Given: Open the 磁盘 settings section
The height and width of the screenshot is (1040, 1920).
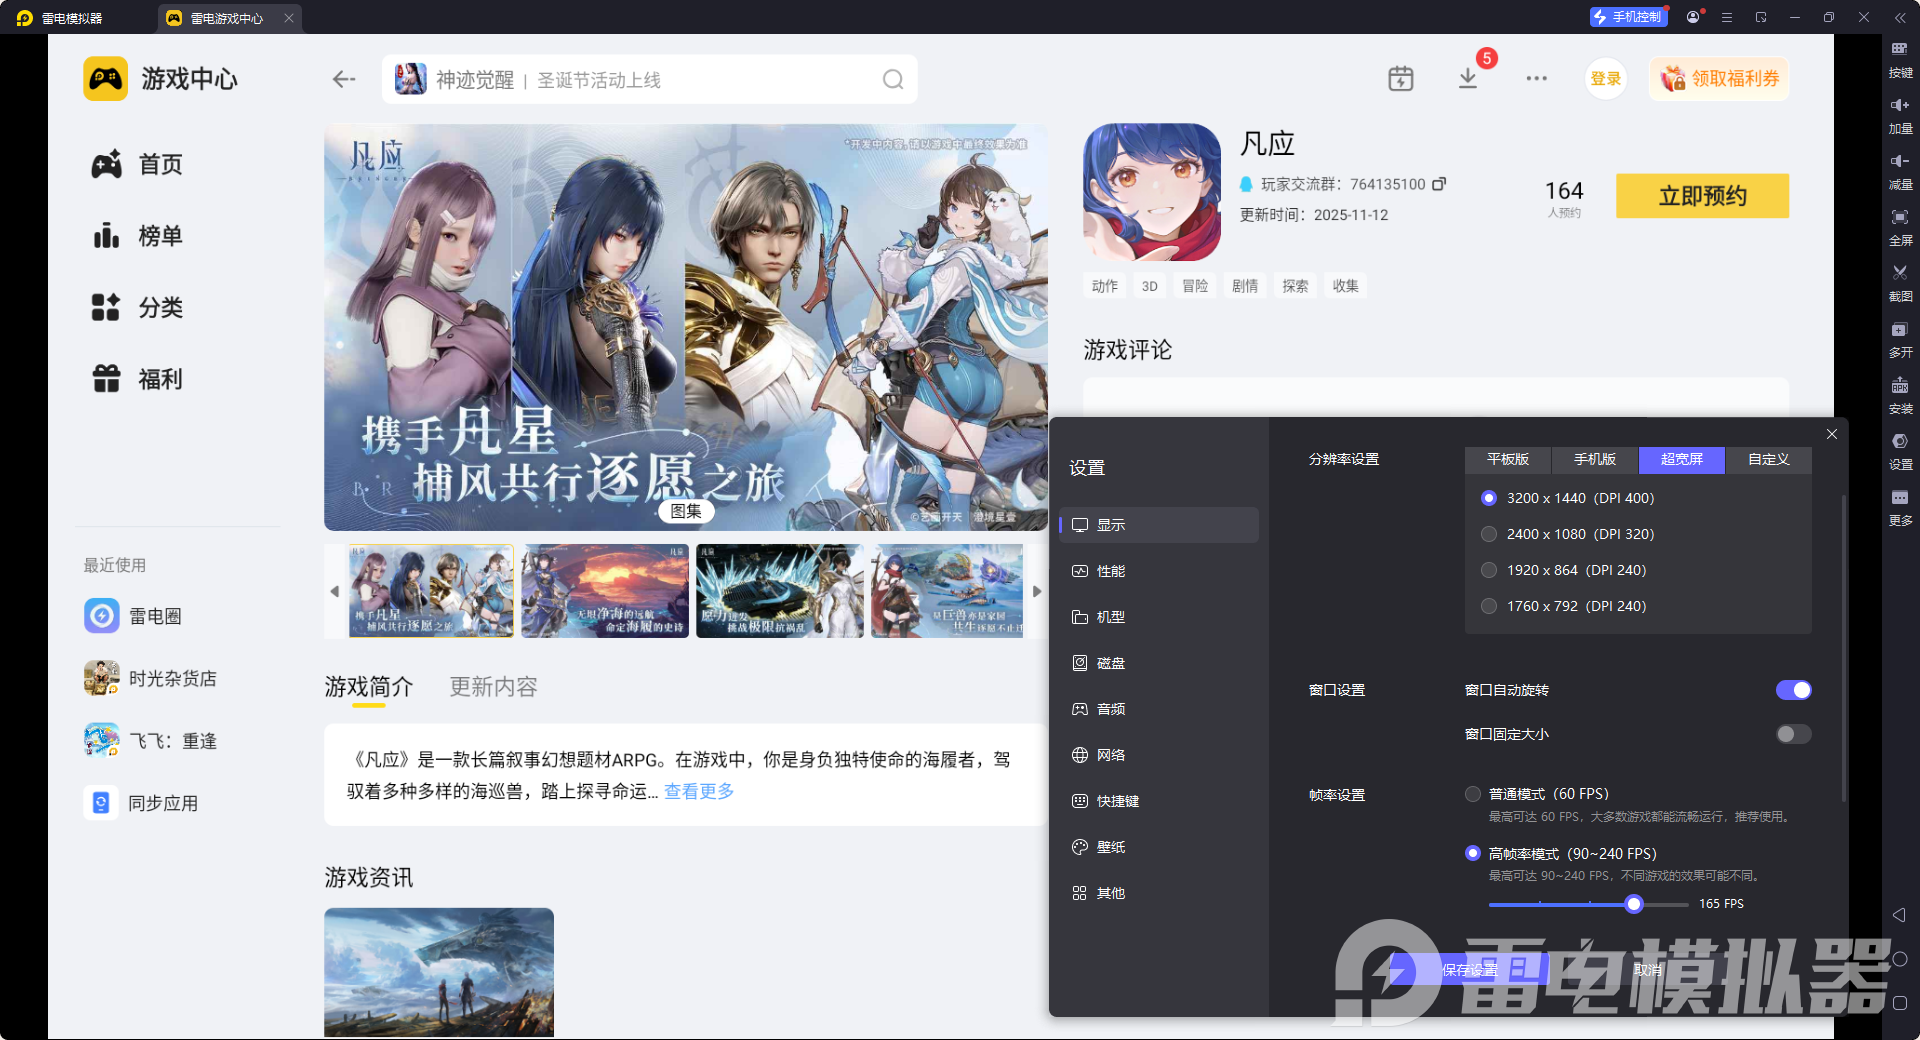Looking at the screenshot, I should click(1159, 663).
